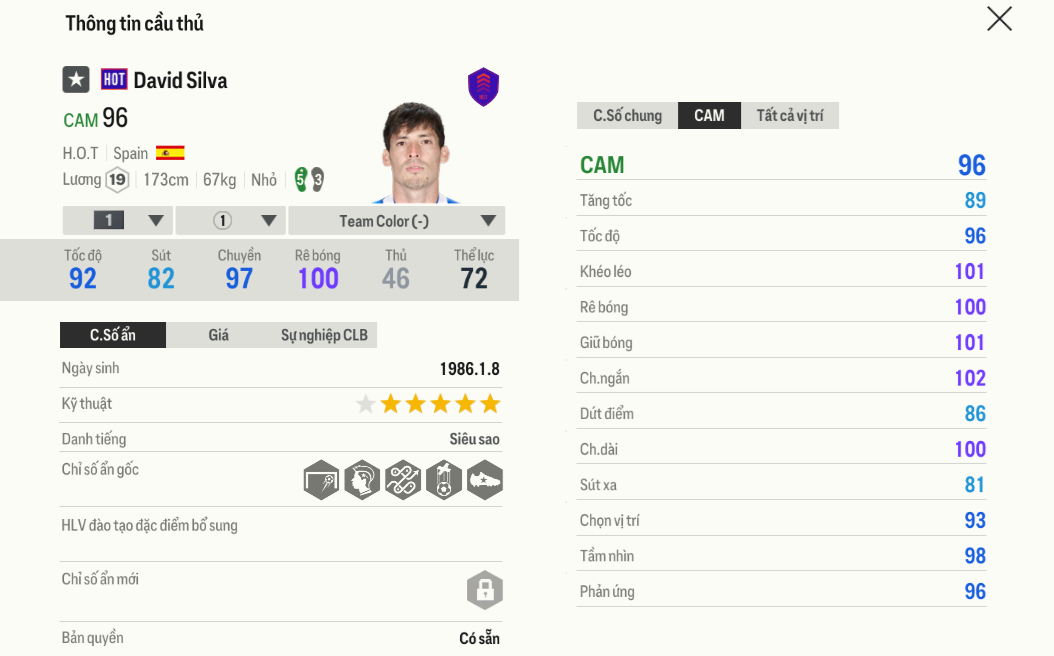Click the favorite star icon beside David Silva
This screenshot has width=1054, height=656.
click(x=76, y=80)
